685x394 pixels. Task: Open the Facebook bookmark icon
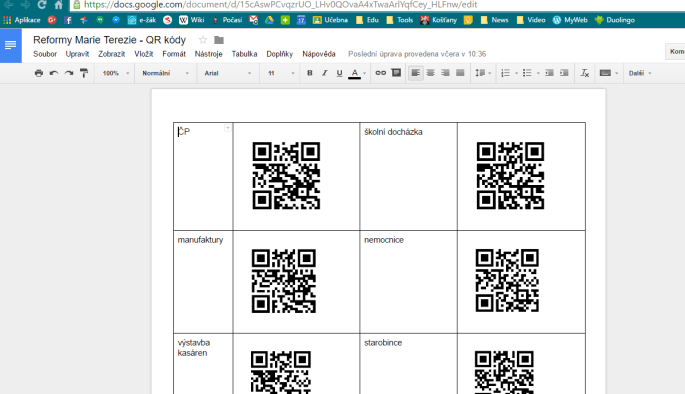tap(68, 20)
